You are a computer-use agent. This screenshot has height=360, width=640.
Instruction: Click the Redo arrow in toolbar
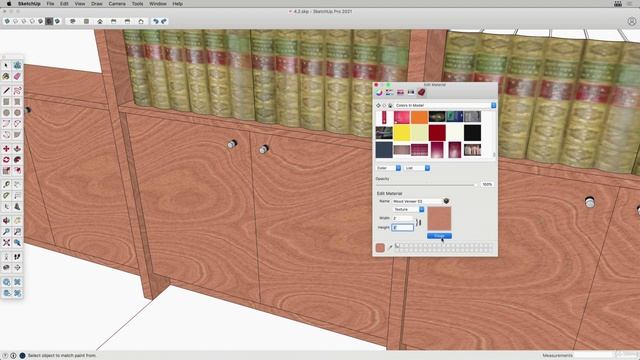tap(164, 21)
